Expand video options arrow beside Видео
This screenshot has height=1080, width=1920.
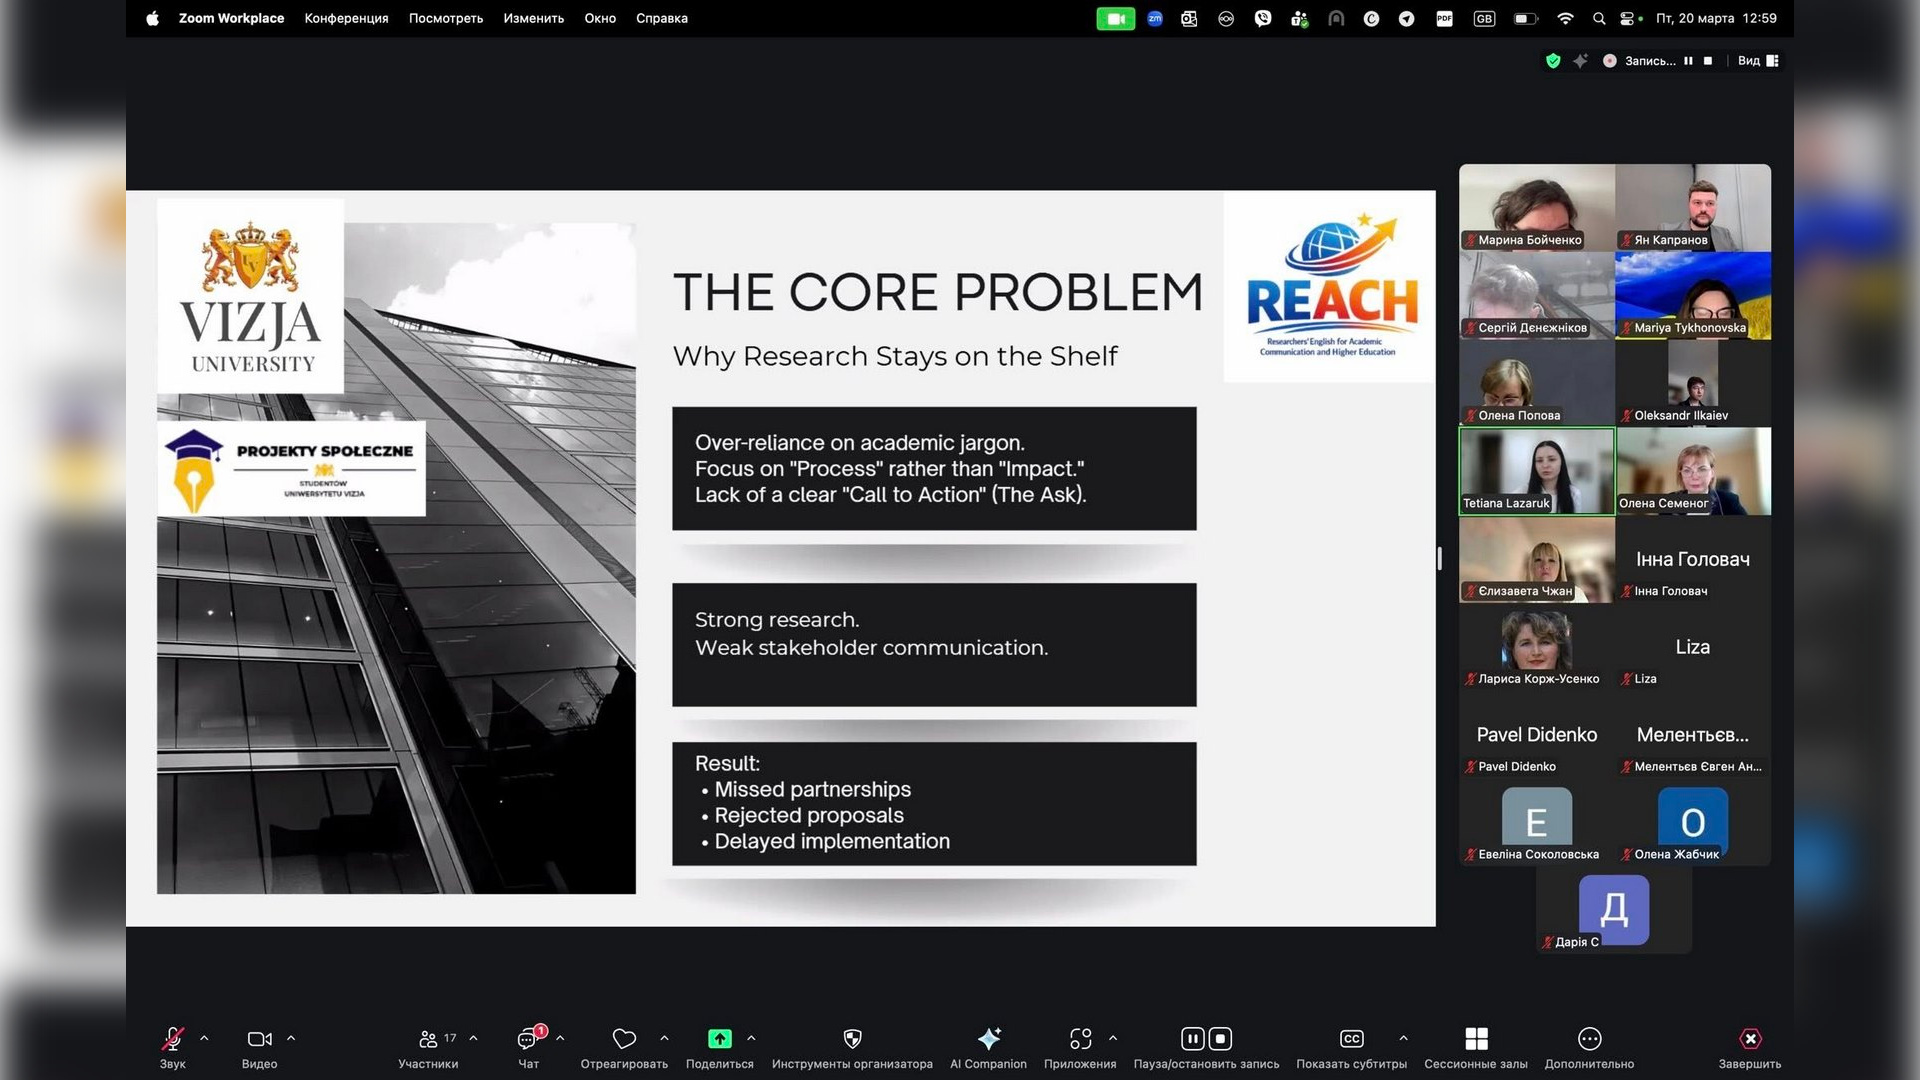tap(291, 1038)
